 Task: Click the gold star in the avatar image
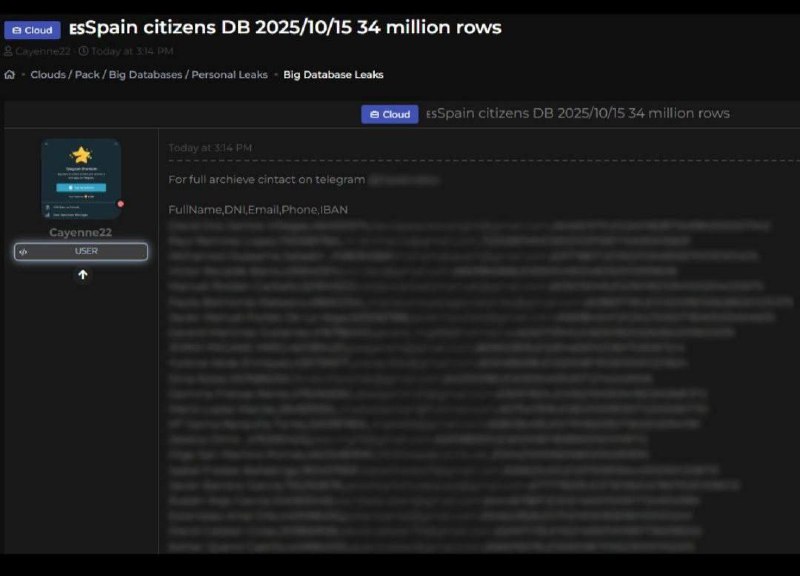click(x=81, y=155)
